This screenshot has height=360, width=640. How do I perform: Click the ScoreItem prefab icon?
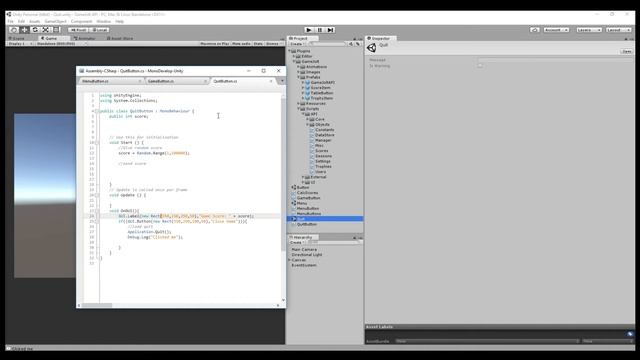(x=307, y=88)
